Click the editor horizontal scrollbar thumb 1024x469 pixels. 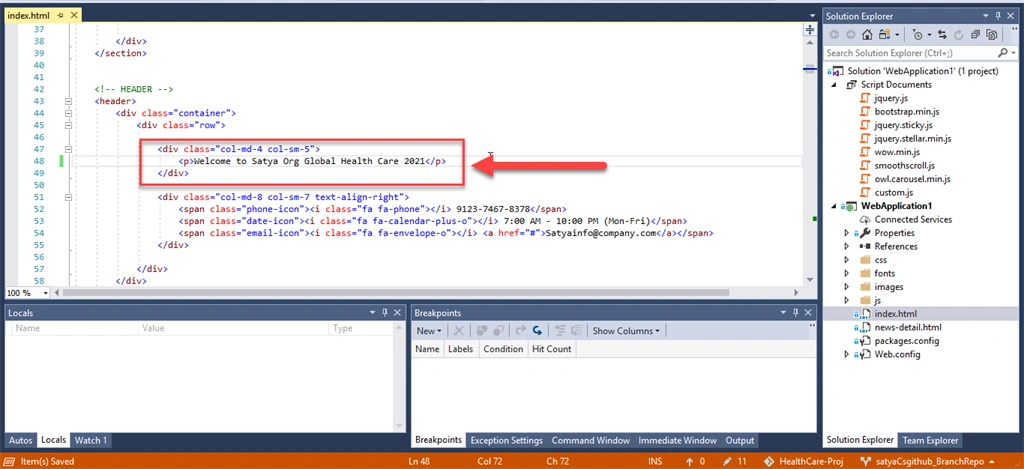pyautogui.click(x=394, y=293)
